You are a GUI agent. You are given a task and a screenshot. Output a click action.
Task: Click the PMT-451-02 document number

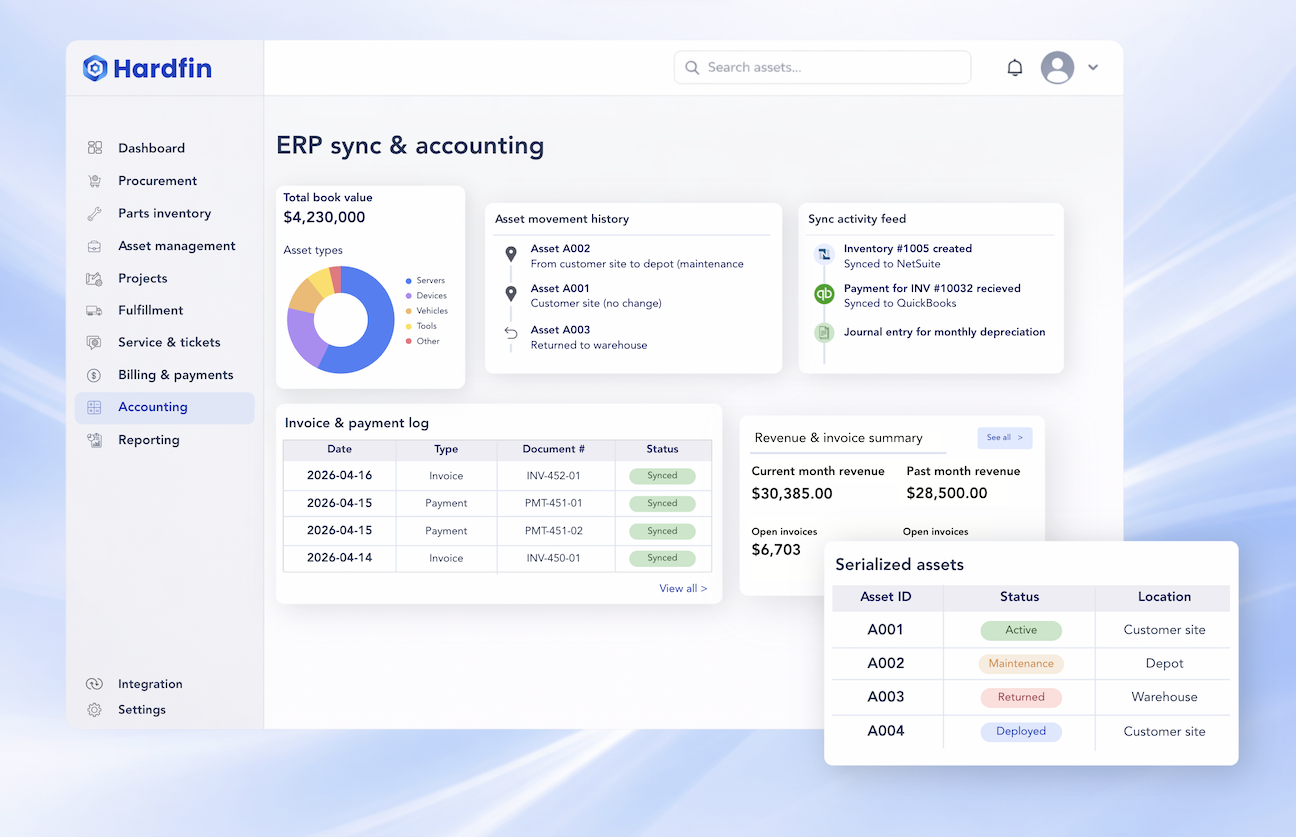click(553, 531)
